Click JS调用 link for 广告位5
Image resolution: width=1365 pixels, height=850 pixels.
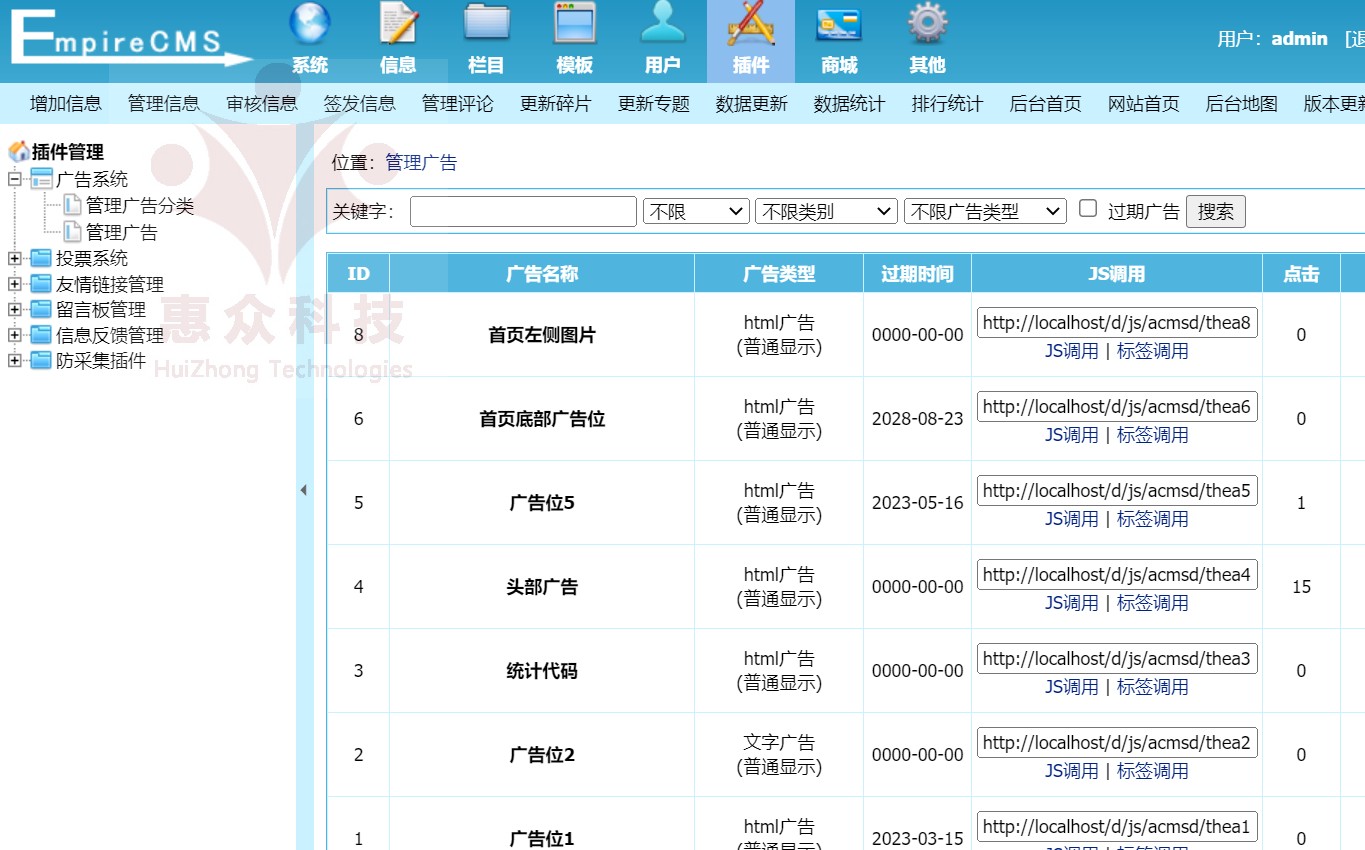(x=1072, y=519)
